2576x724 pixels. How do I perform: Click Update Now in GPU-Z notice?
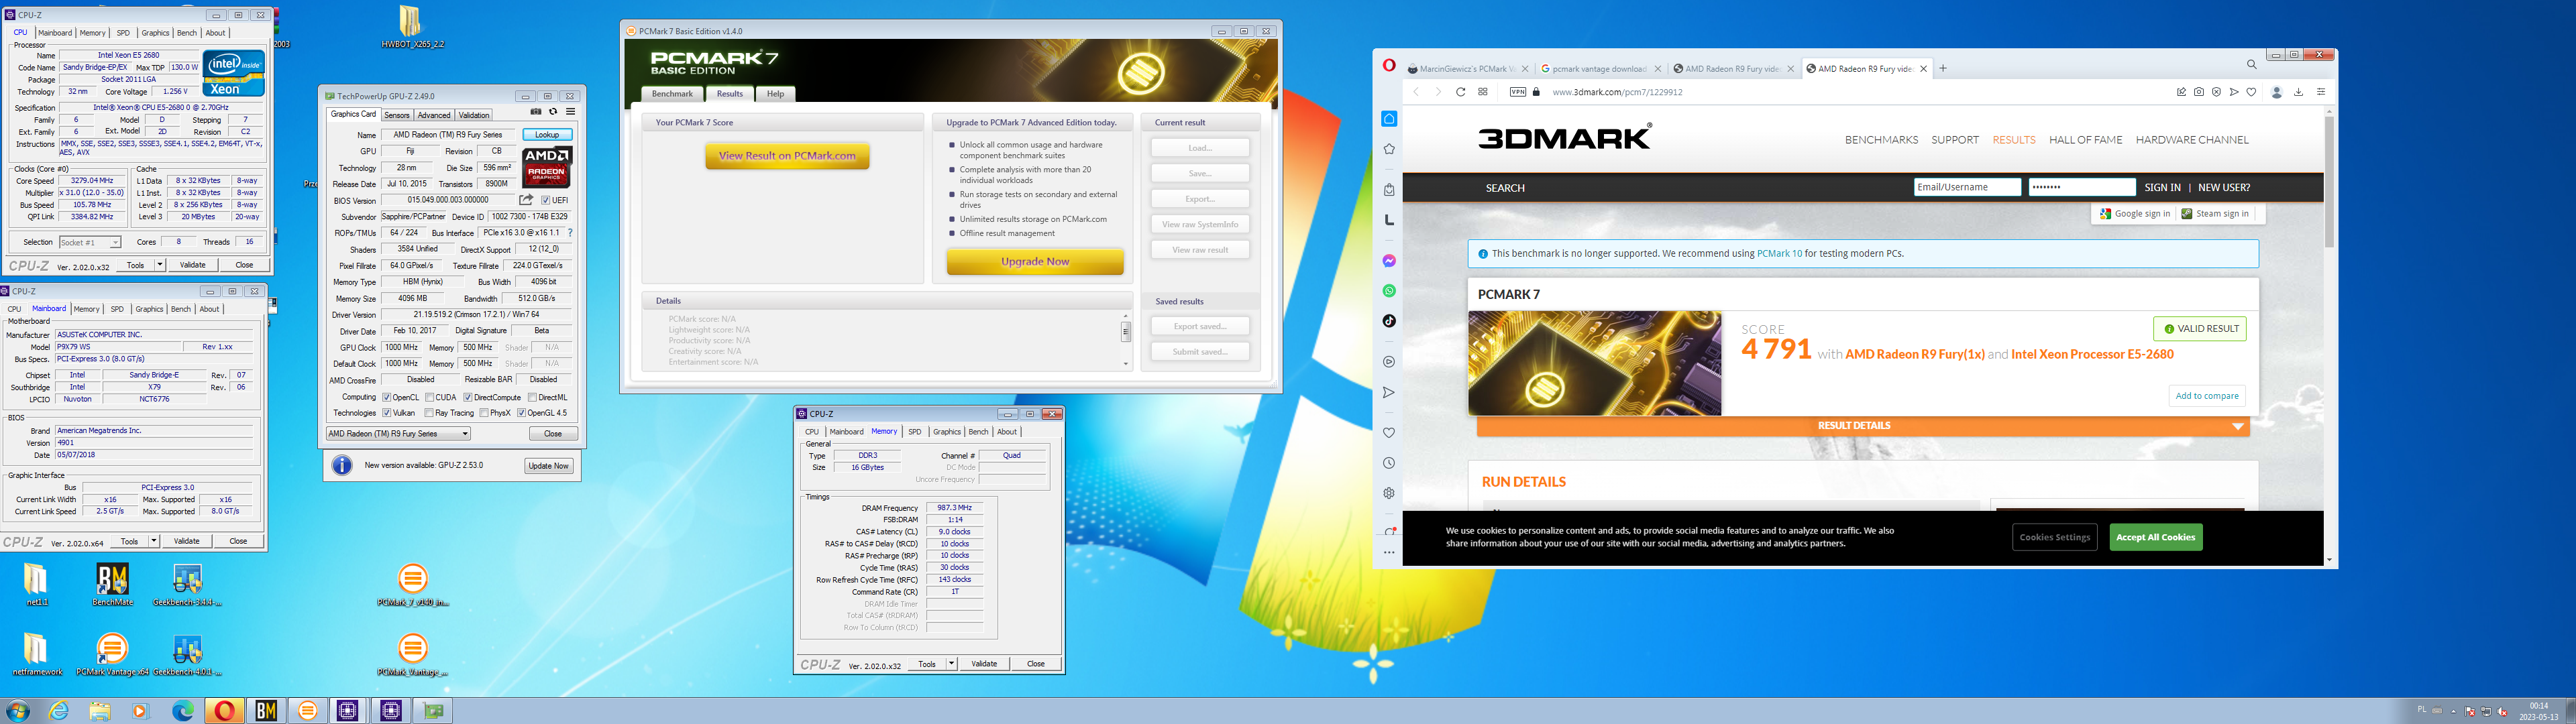click(548, 466)
